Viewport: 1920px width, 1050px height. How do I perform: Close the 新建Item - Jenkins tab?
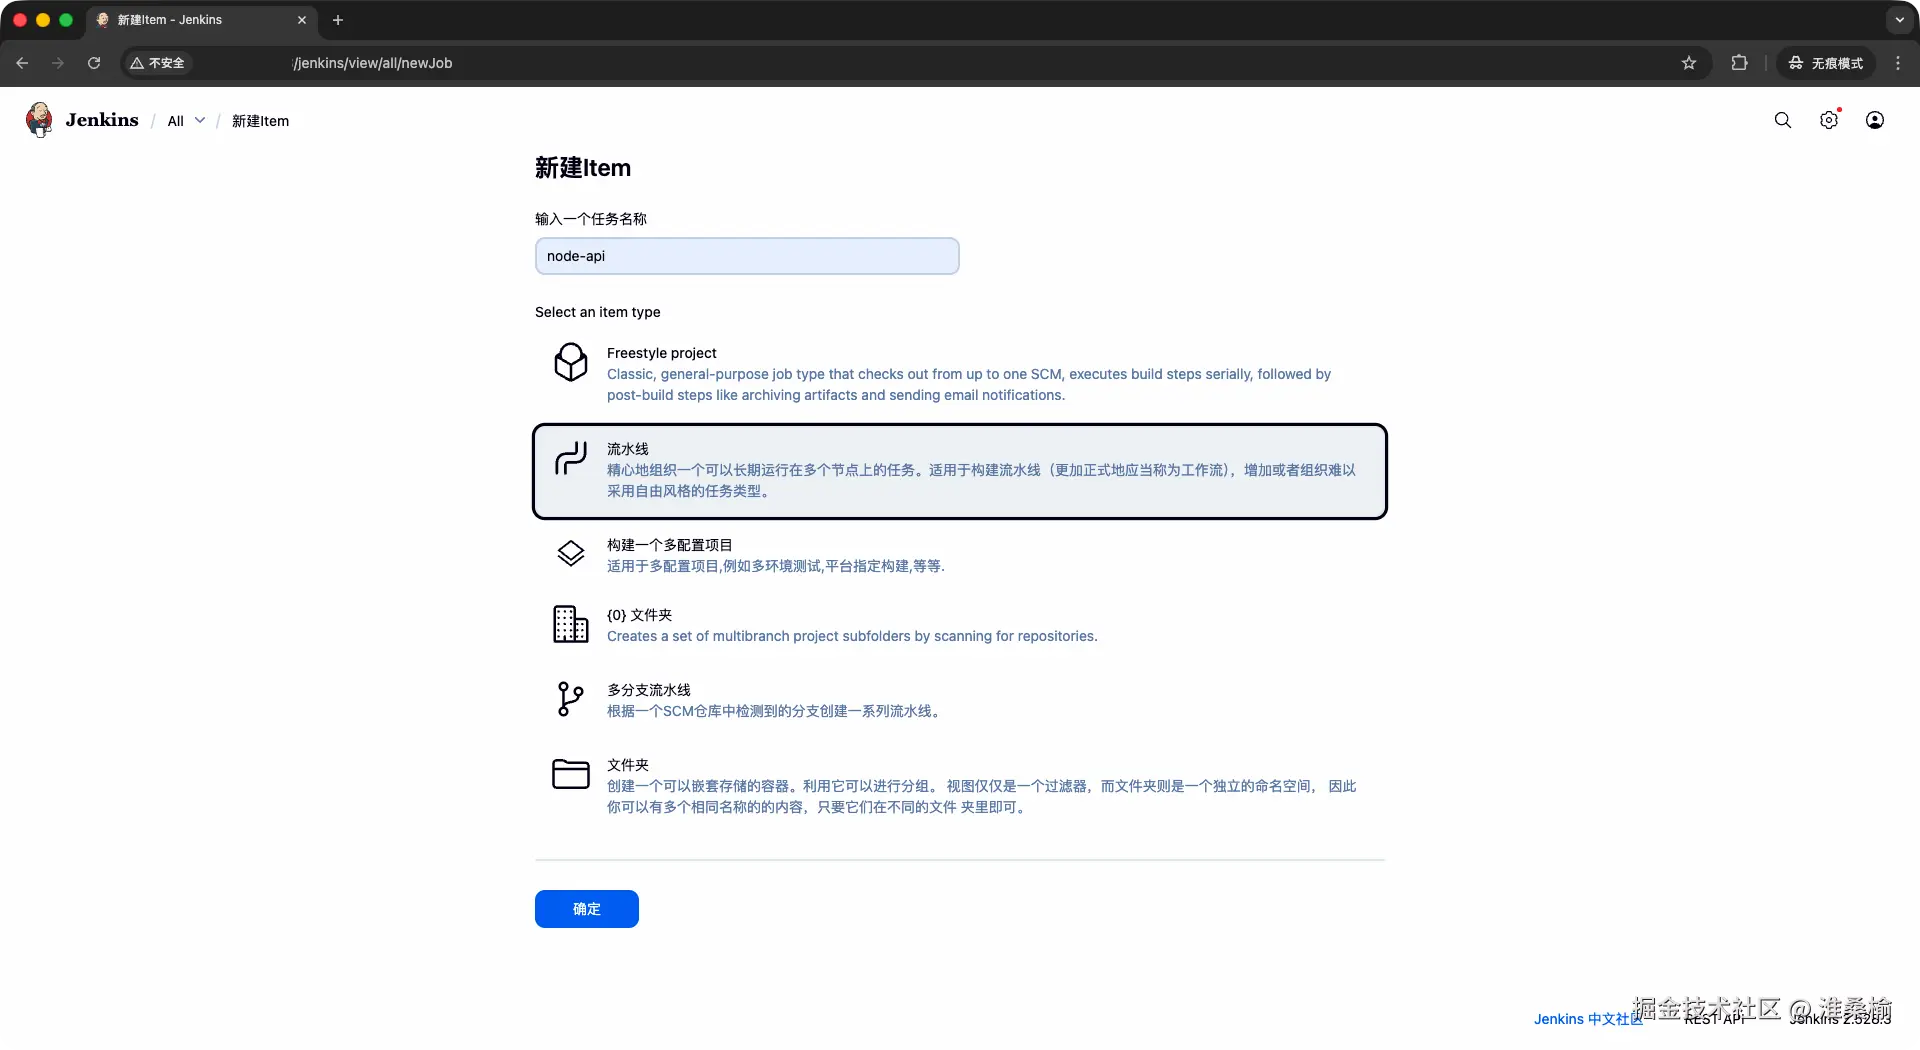302,20
